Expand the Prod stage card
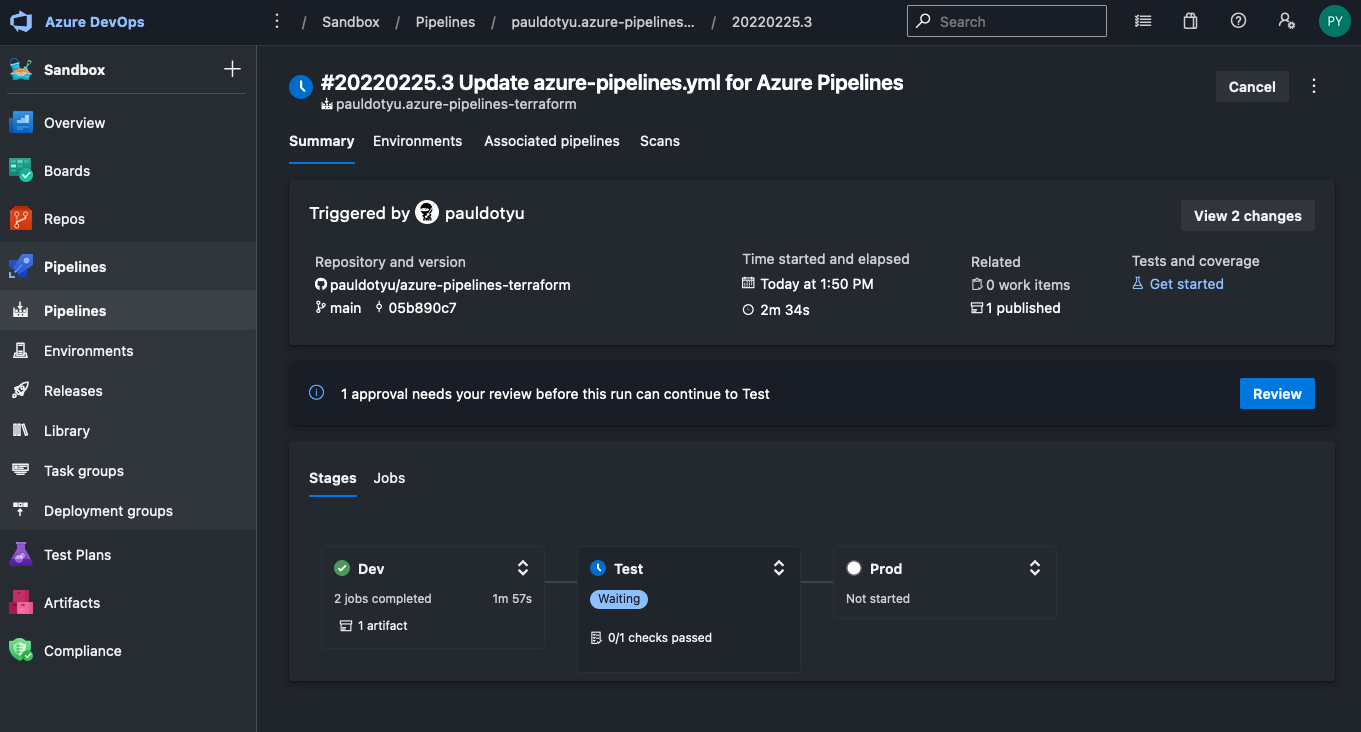Screen dimensions: 1361x732 (1035, 568)
